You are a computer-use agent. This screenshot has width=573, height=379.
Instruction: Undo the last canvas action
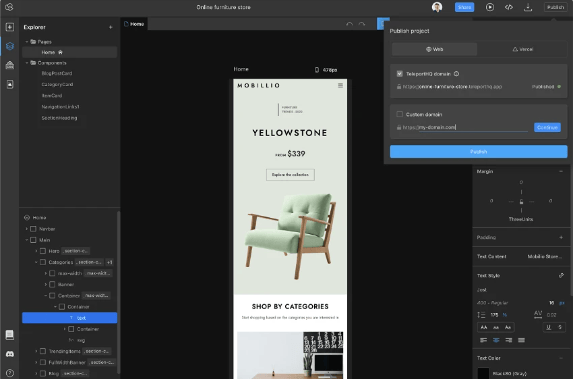coord(349,24)
